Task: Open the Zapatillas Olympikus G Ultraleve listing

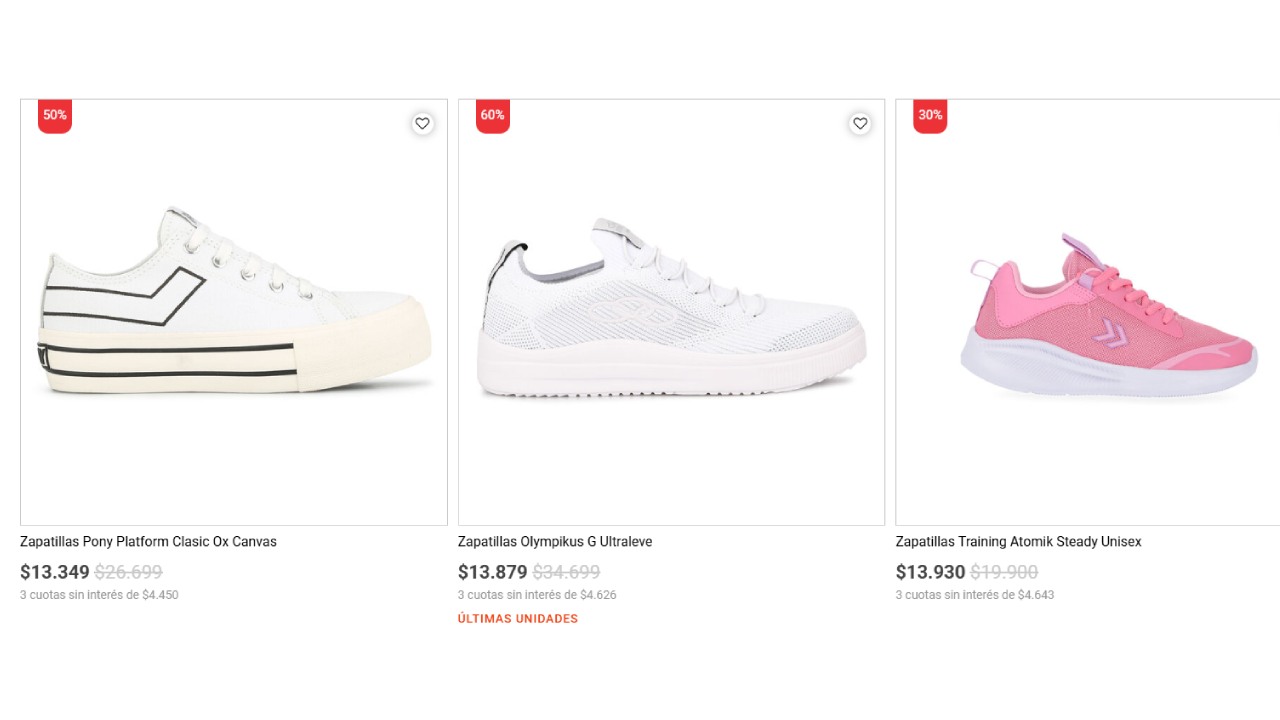Action: (554, 541)
